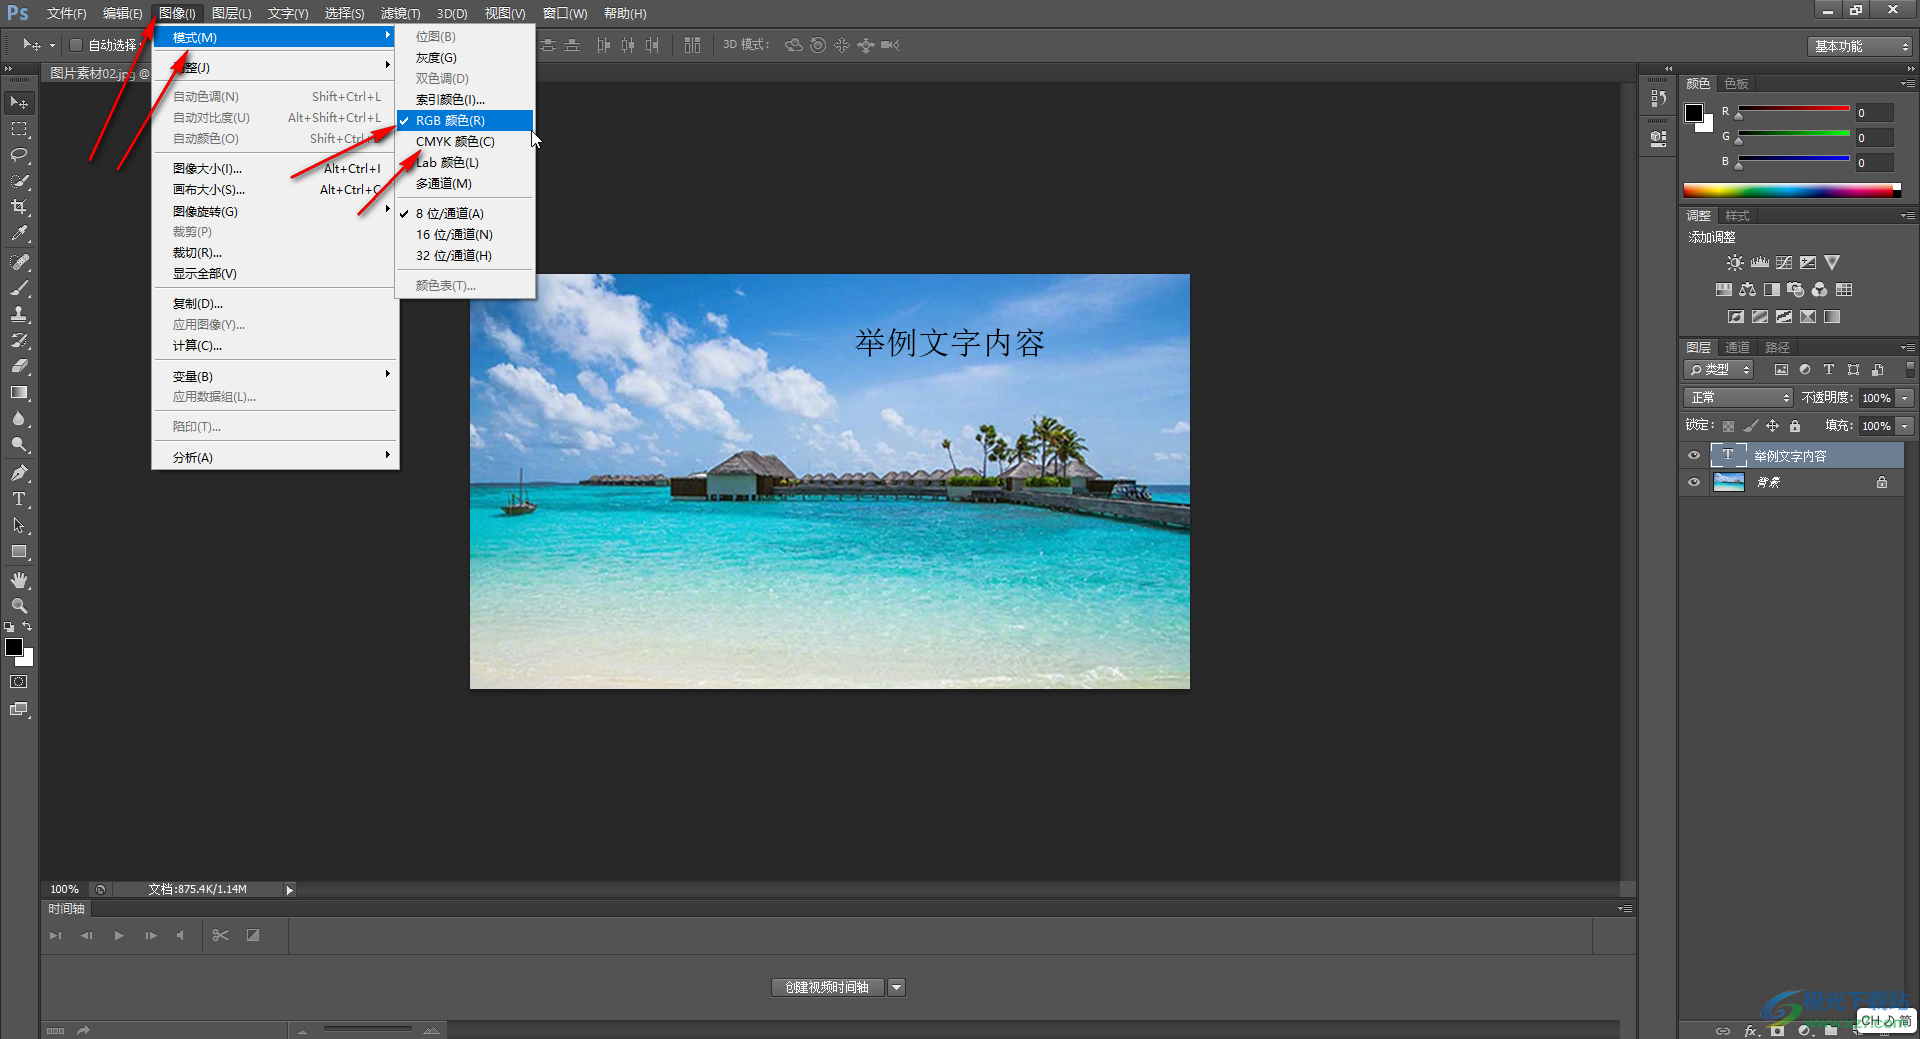1920x1039 pixels.
Task: Select the Gradient tool
Action: point(19,392)
